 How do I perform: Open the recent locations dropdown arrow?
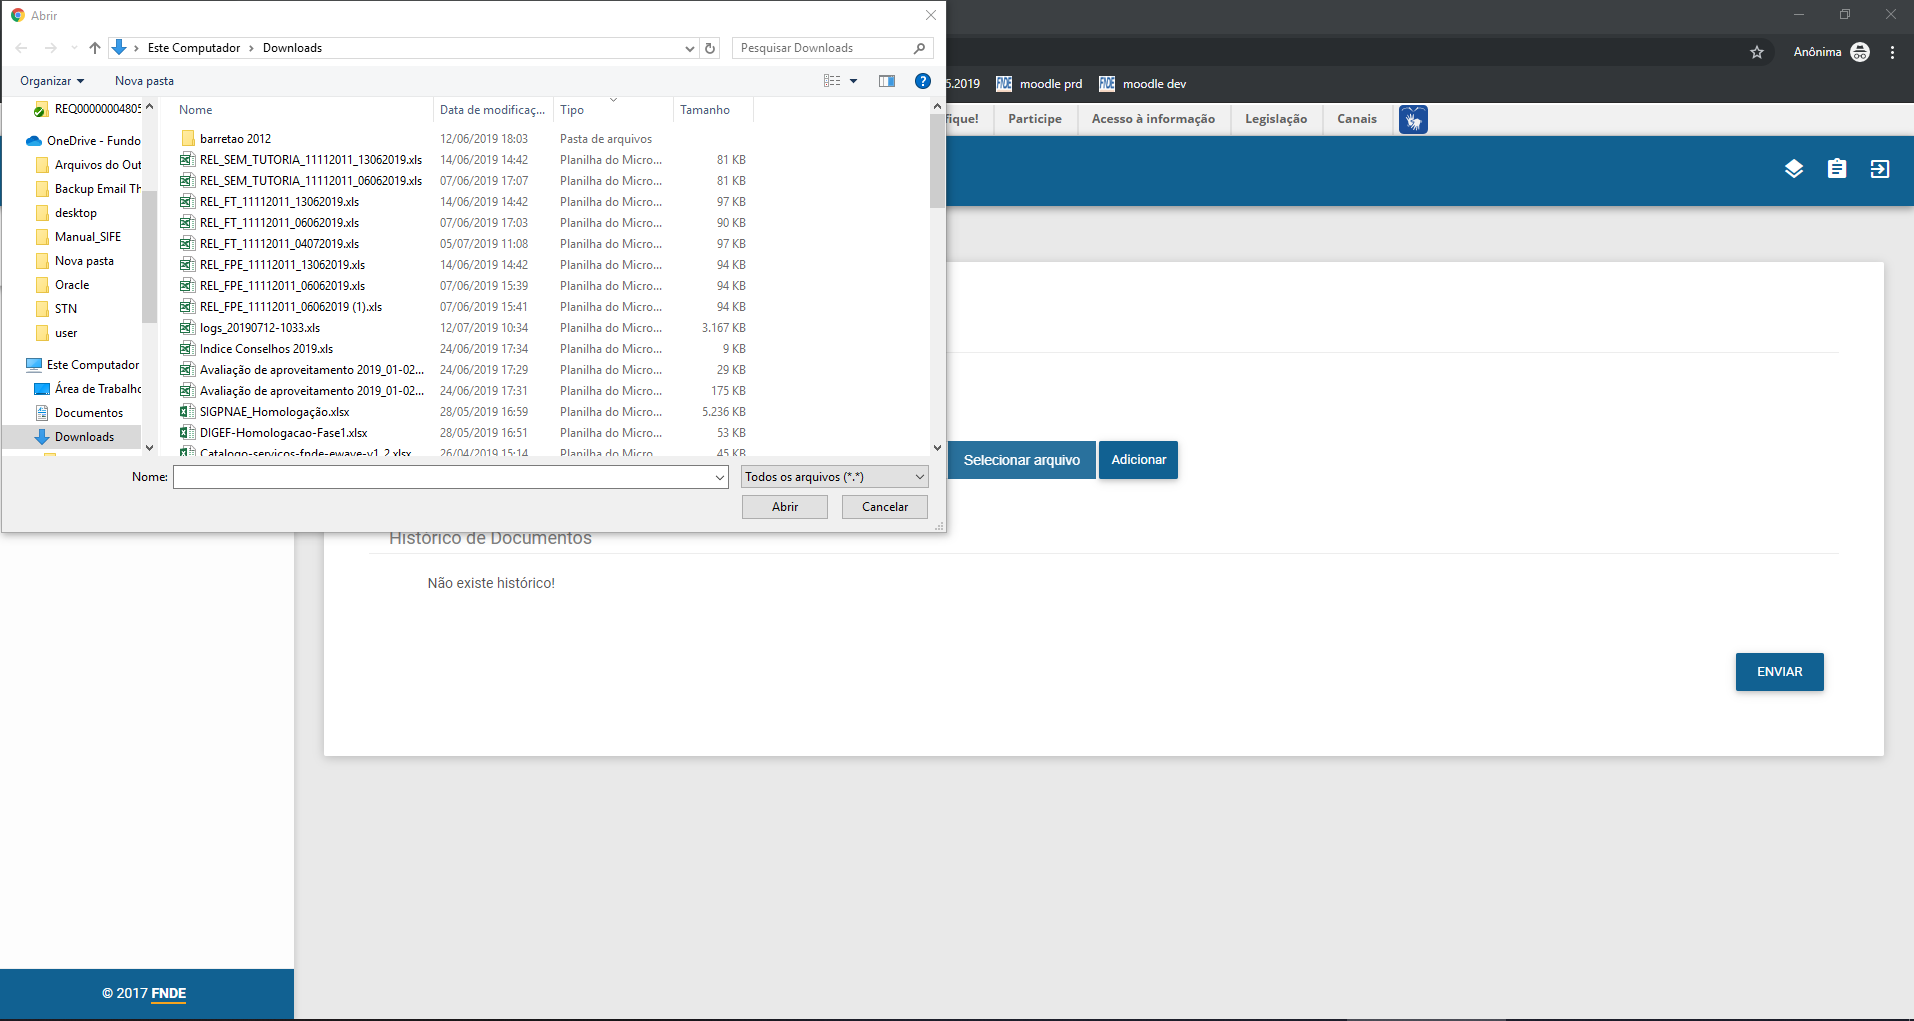tap(74, 48)
